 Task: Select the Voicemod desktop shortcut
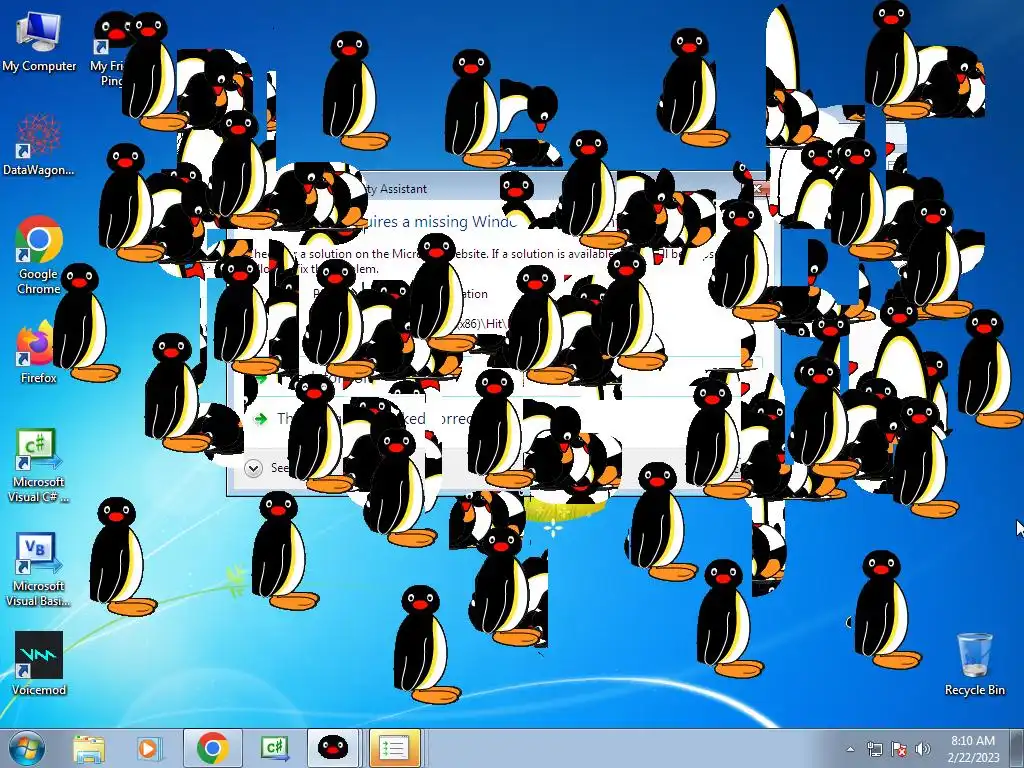(39, 664)
